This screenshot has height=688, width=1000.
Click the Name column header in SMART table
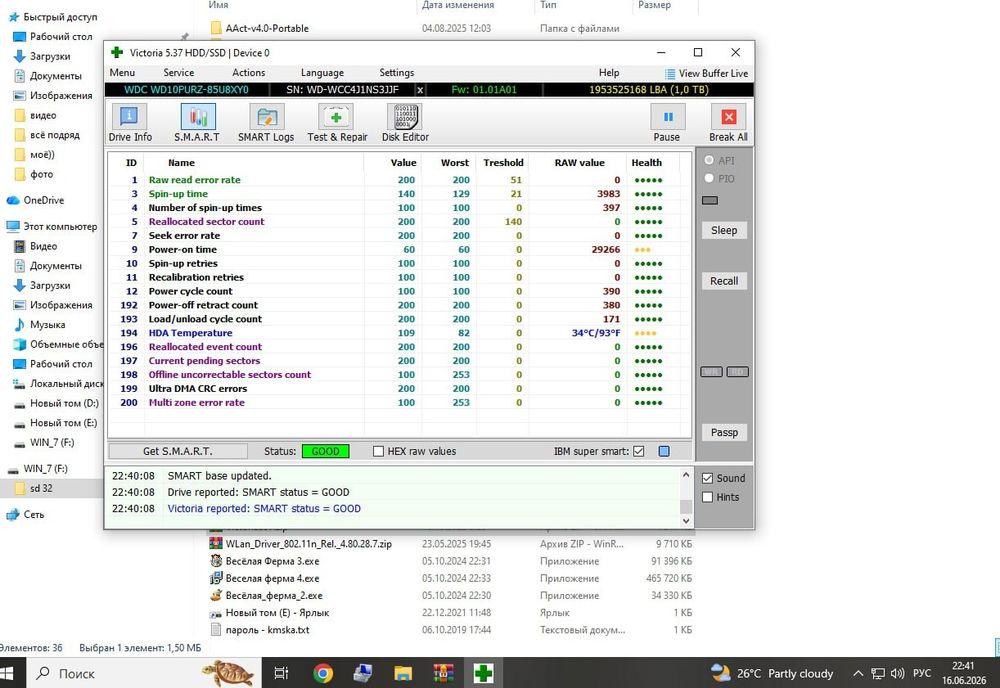pyautogui.click(x=181, y=163)
